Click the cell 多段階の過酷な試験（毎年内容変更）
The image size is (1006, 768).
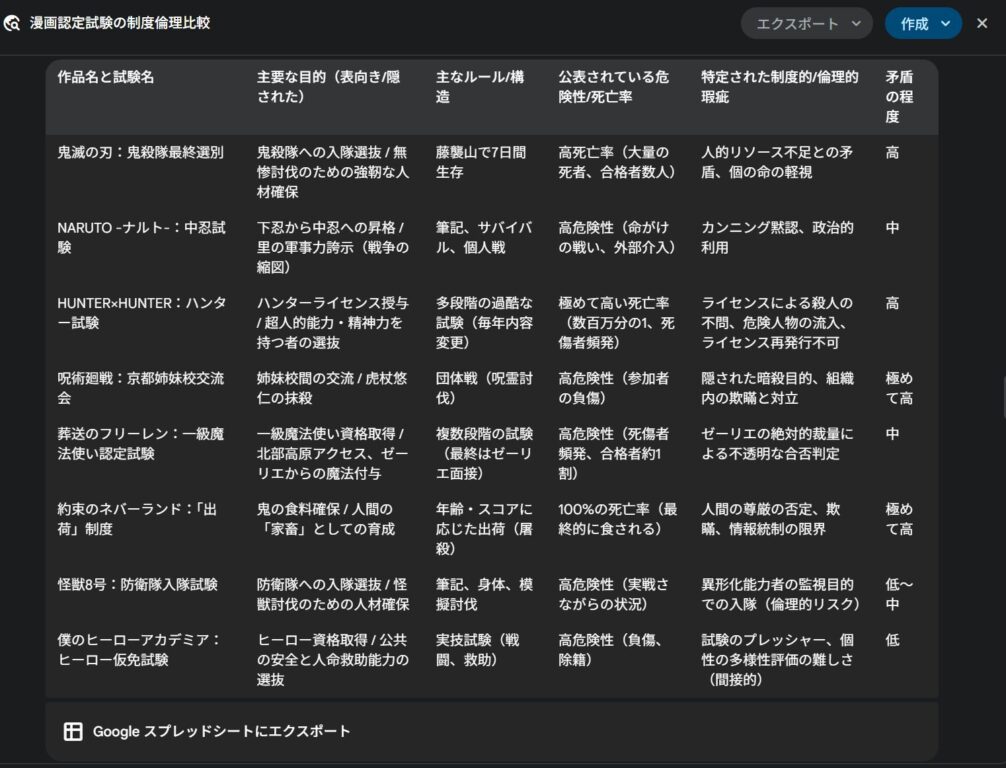pos(484,322)
